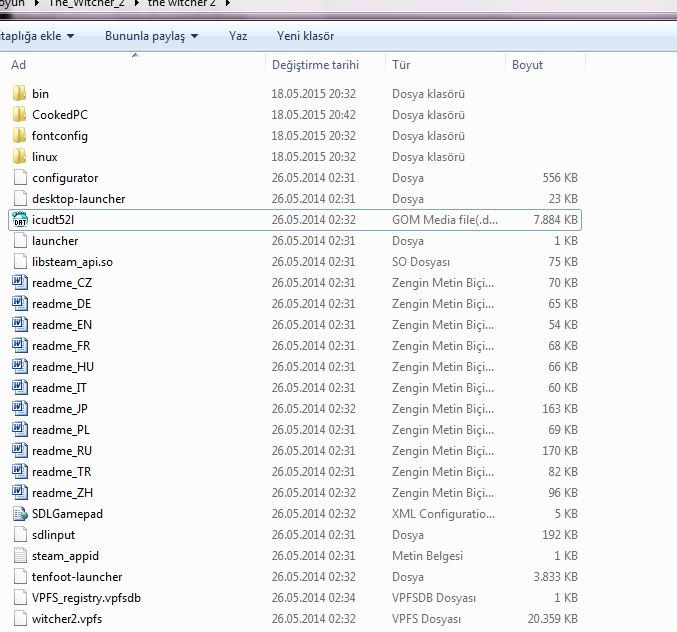
Task: Click the file name 'VPFS_registry.vpfsdb'
Action: pyautogui.click(x=86, y=598)
